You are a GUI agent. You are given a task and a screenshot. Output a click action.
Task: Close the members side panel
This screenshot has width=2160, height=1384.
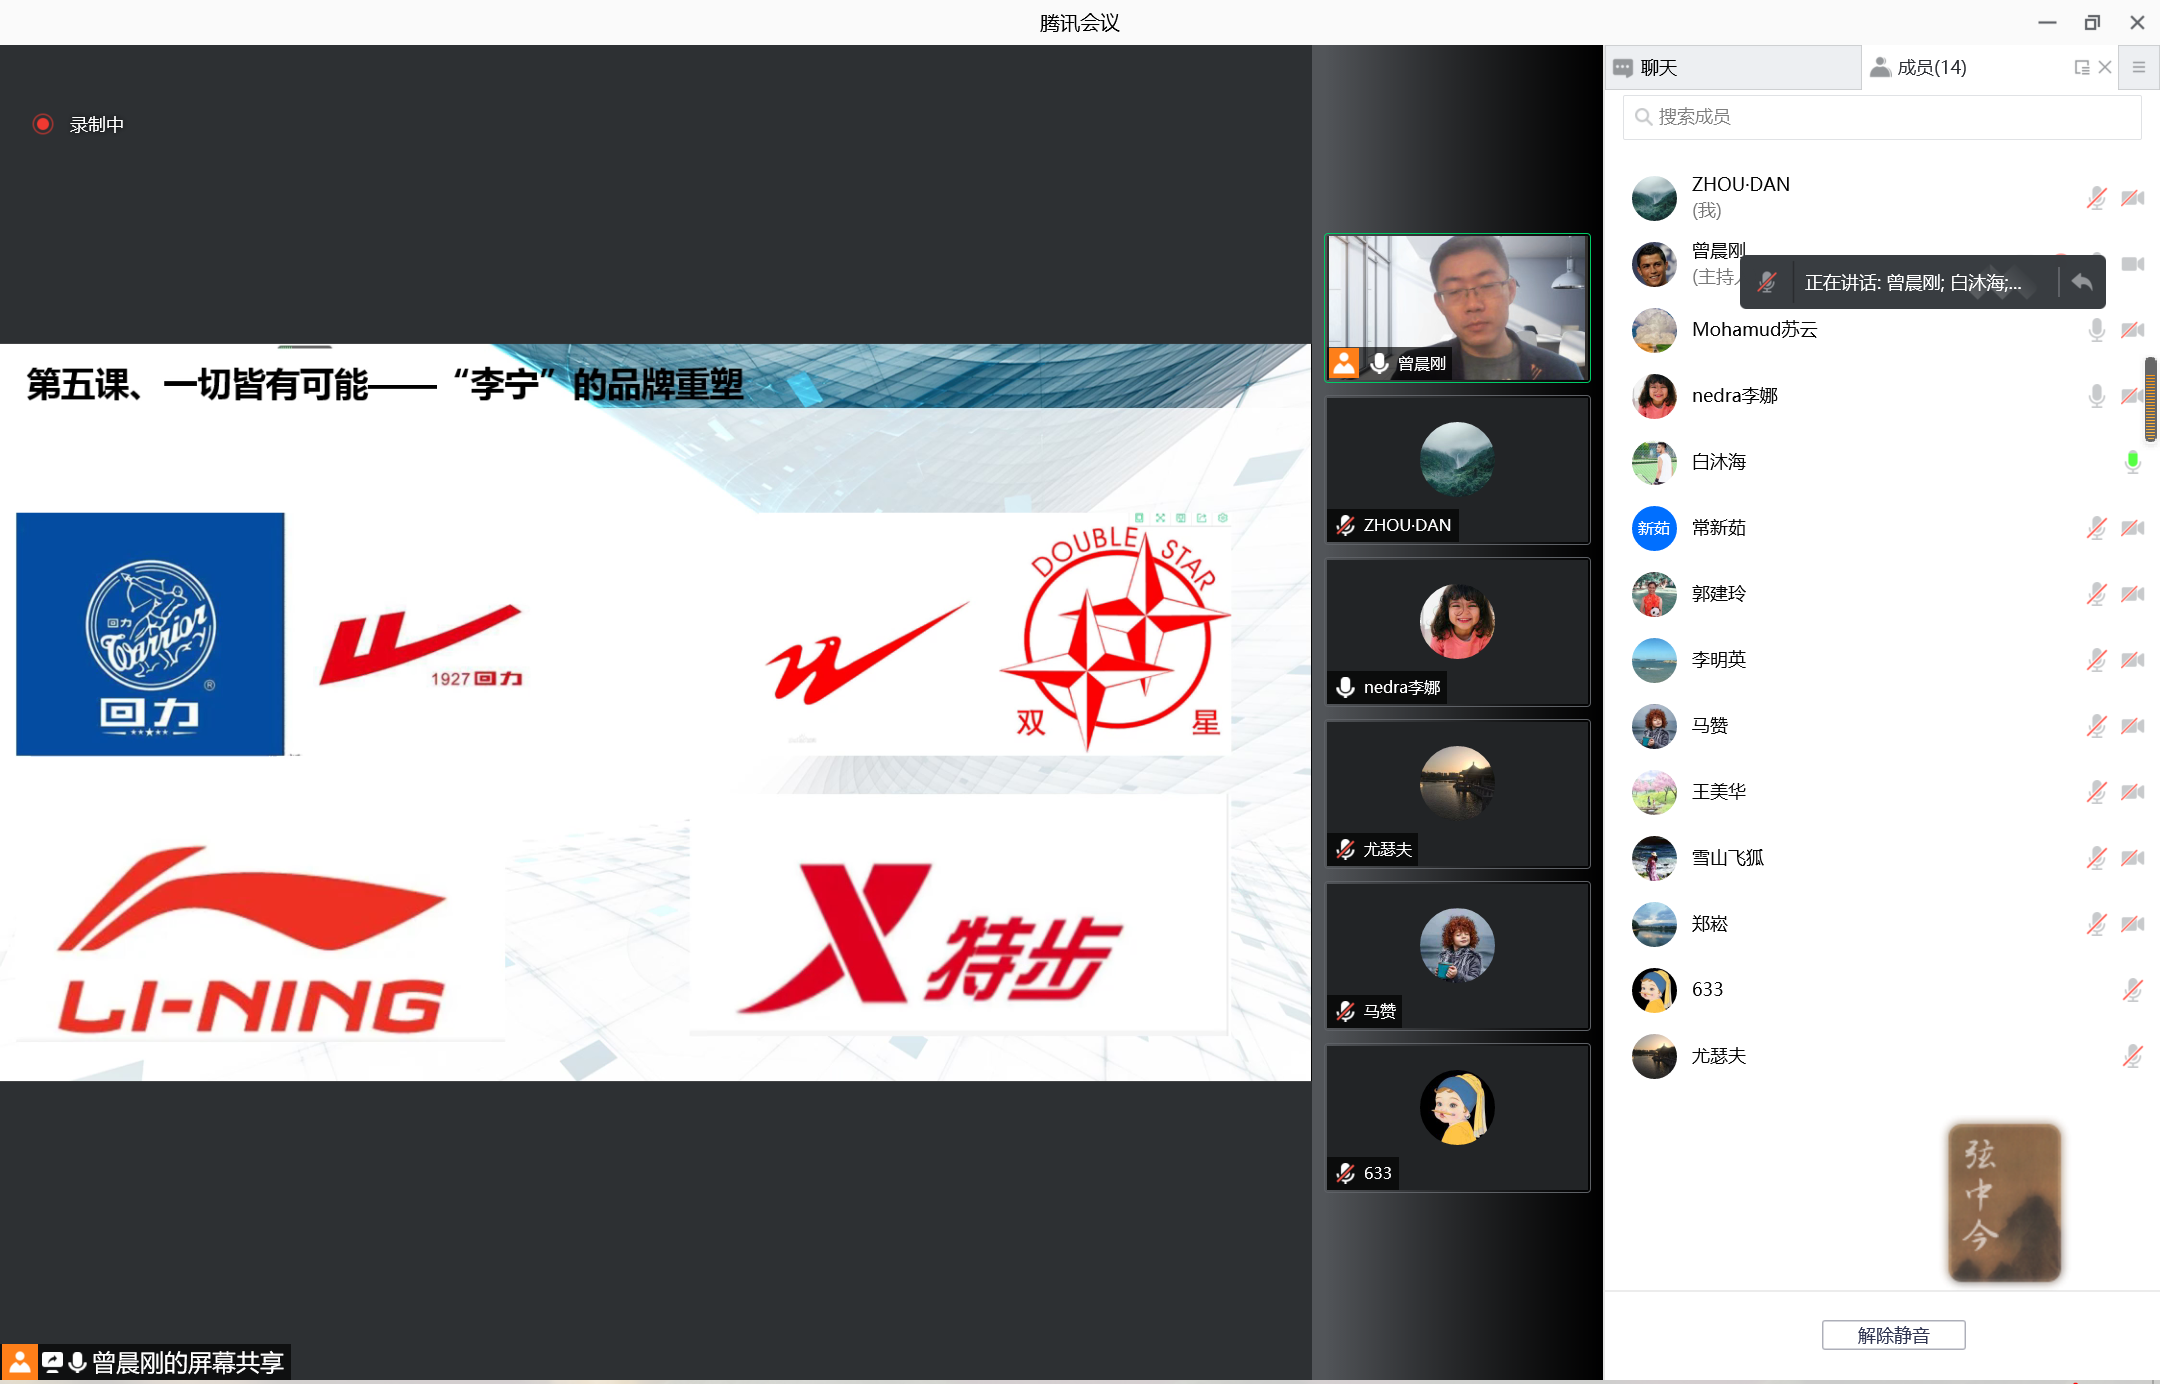[x=2105, y=67]
